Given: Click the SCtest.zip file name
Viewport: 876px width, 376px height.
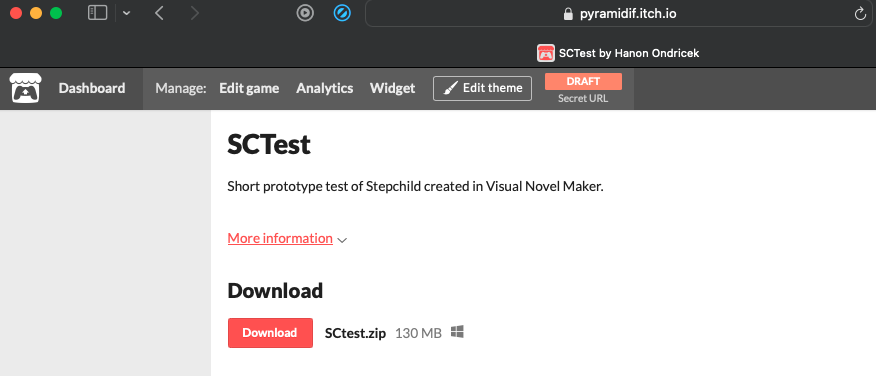Looking at the screenshot, I should (x=355, y=334).
